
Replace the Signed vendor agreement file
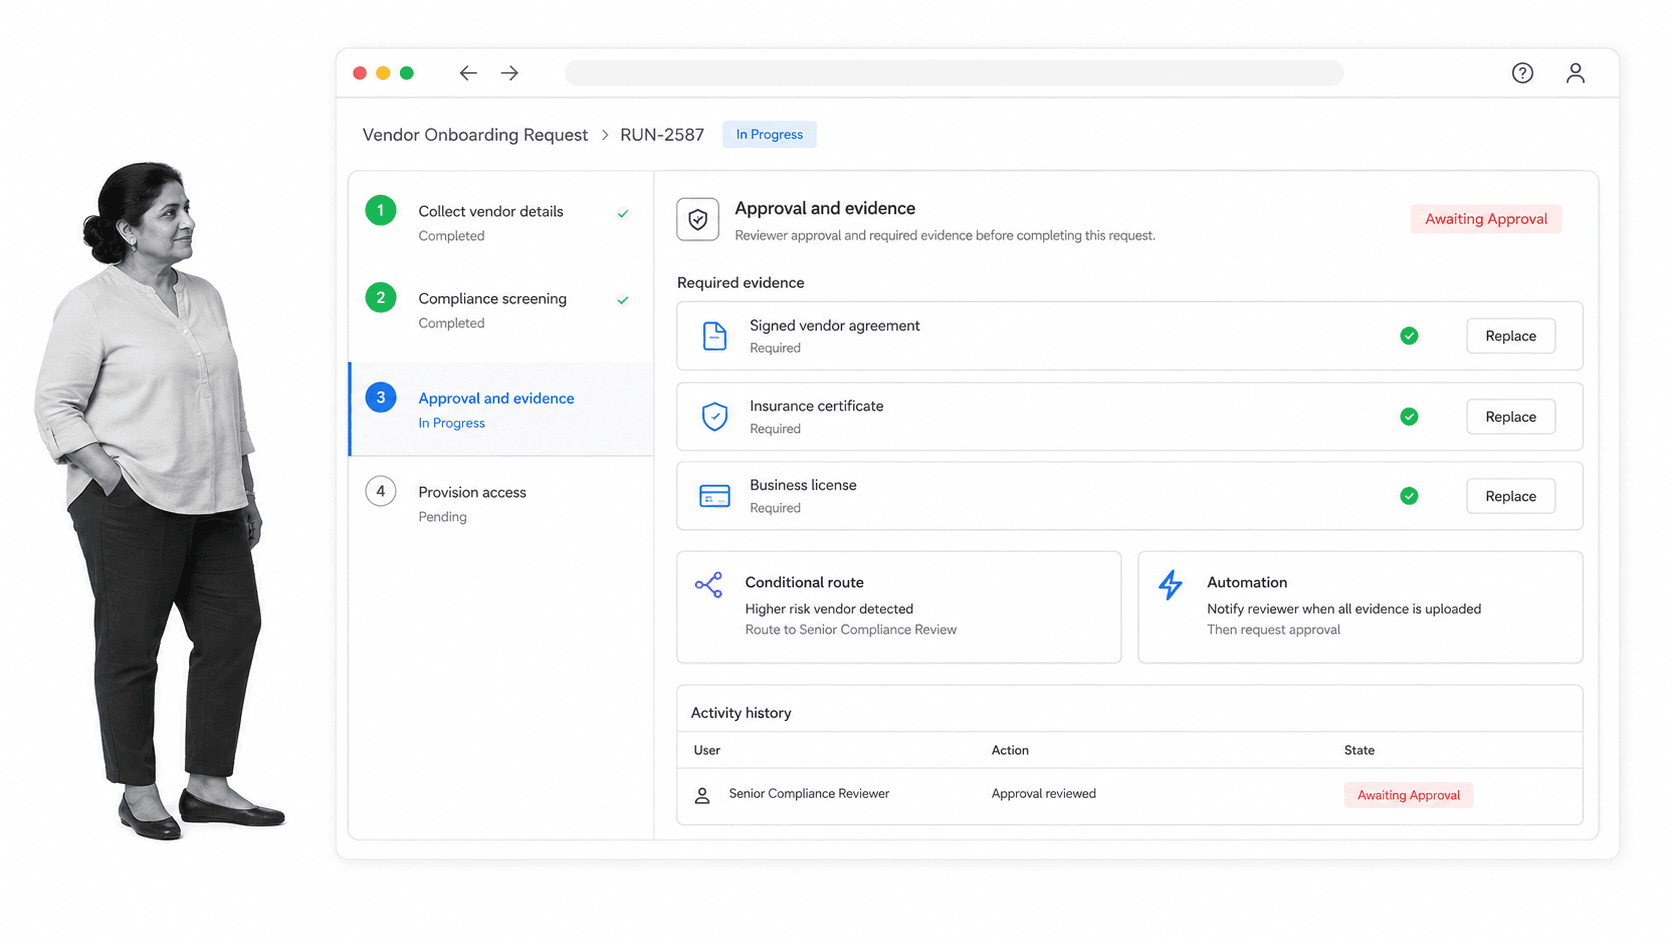click(1511, 336)
